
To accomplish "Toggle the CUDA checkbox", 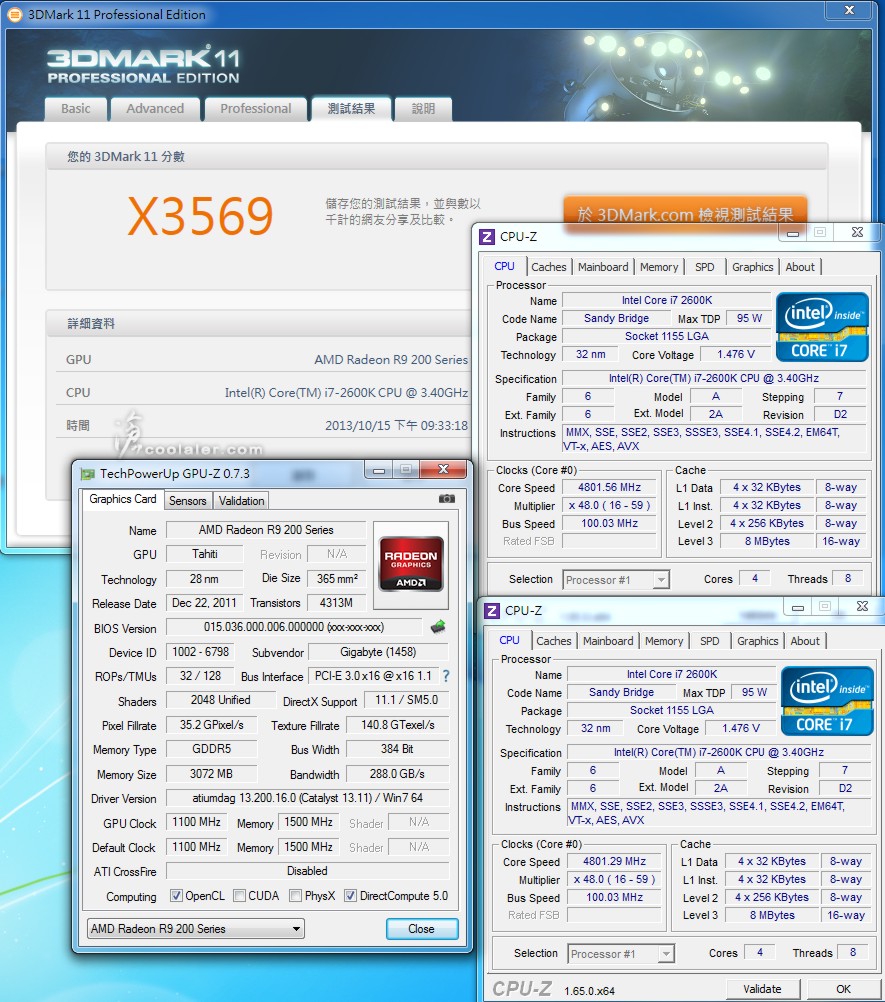I will coord(240,896).
